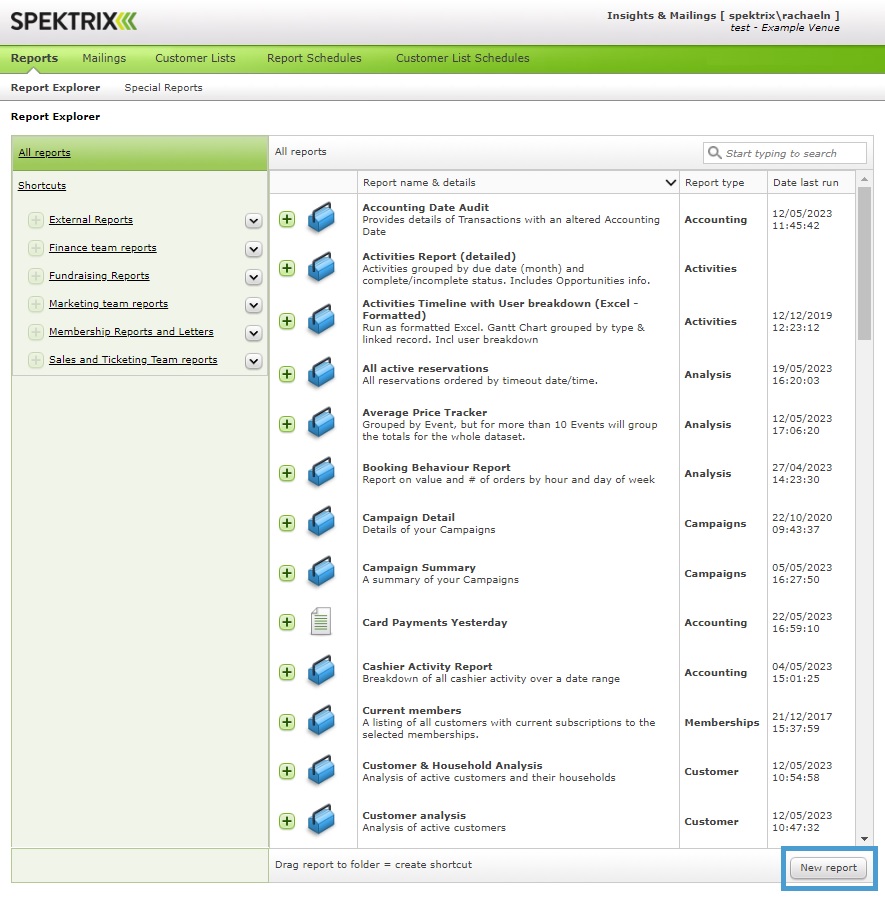
Task: Click the plus icon for Accounting Date Audit
Action: (x=287, y=219)
